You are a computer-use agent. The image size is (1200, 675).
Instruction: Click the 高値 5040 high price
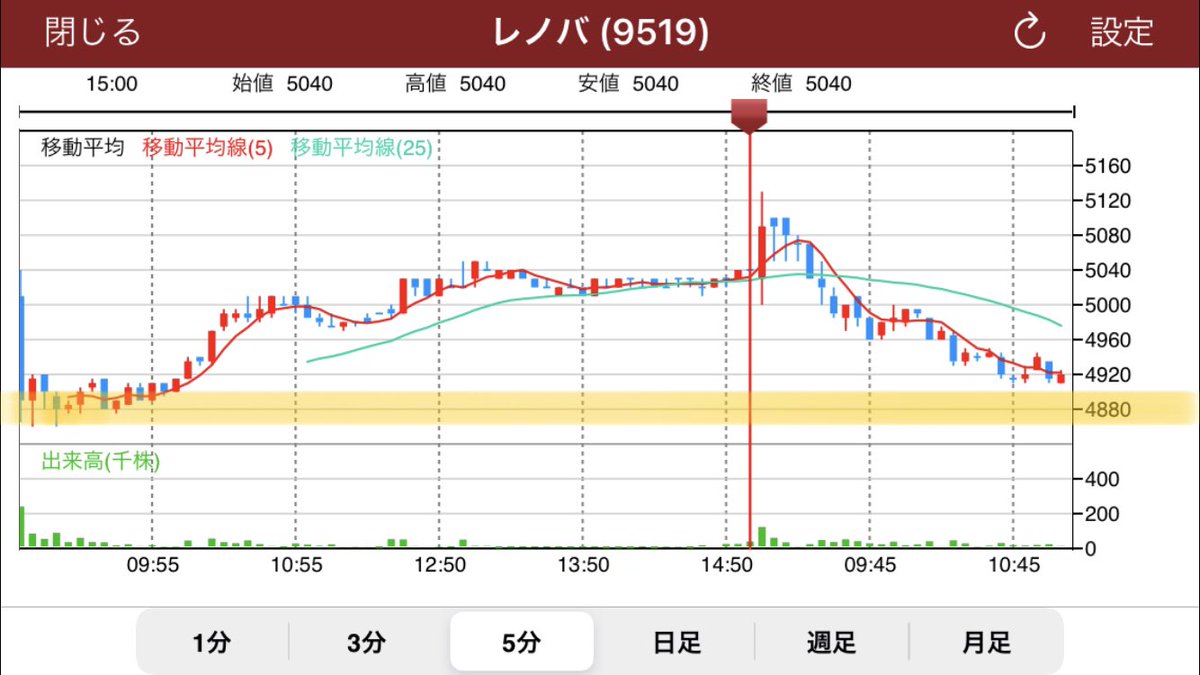(x=455, y=84)
